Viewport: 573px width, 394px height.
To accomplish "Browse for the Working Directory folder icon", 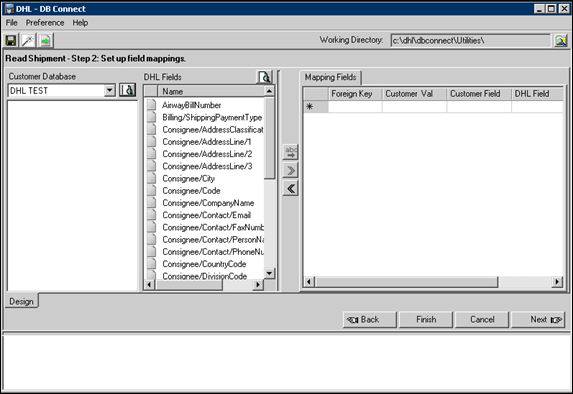I will [x=561, y=40].
